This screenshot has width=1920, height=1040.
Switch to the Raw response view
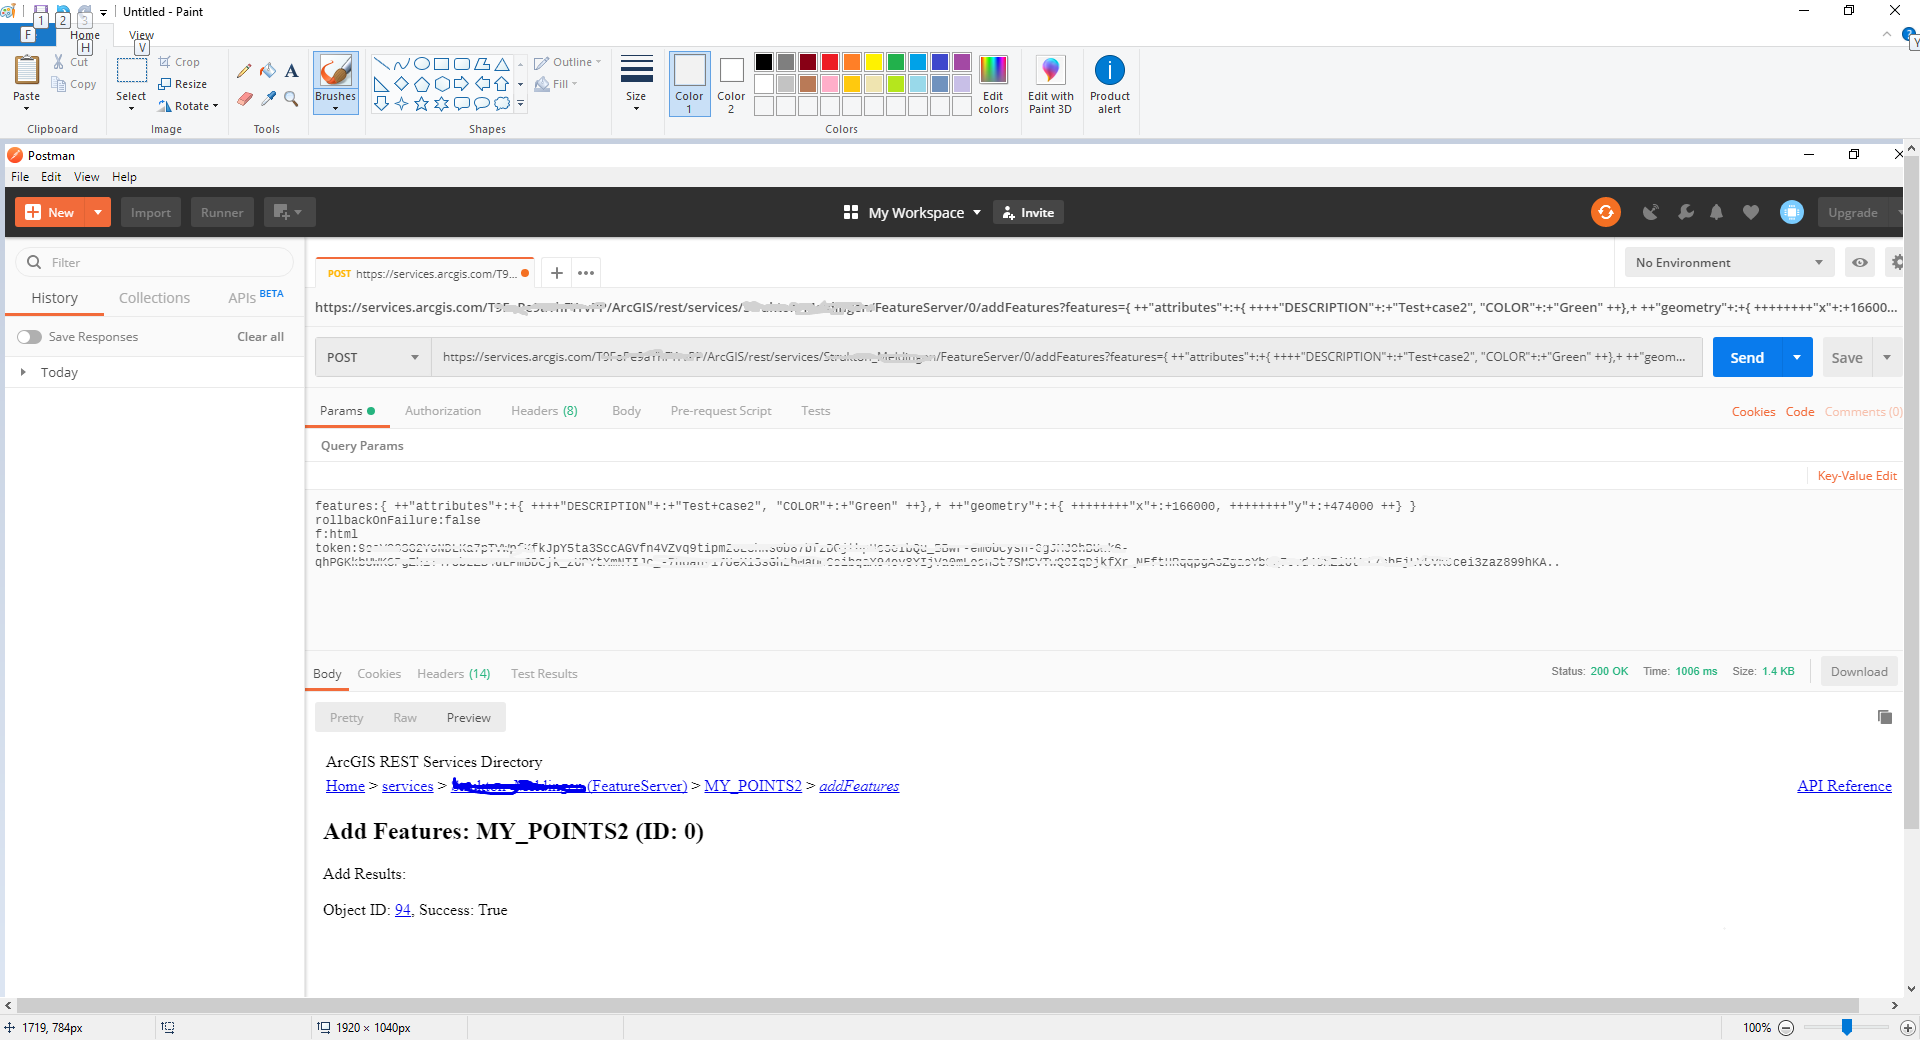click(405, 718)
